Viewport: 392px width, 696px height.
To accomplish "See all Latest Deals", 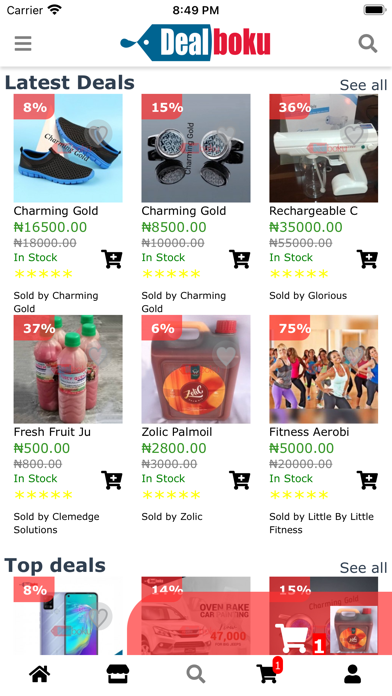I will [363, 85].
